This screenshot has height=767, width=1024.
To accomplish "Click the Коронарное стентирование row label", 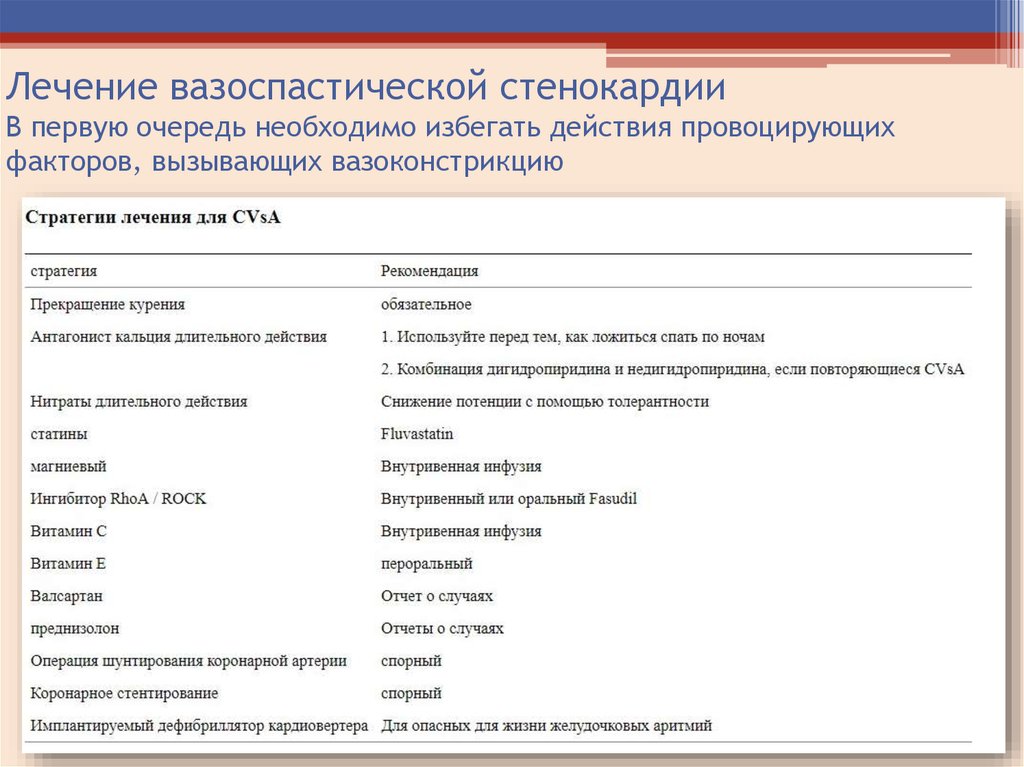I will 125,693.
